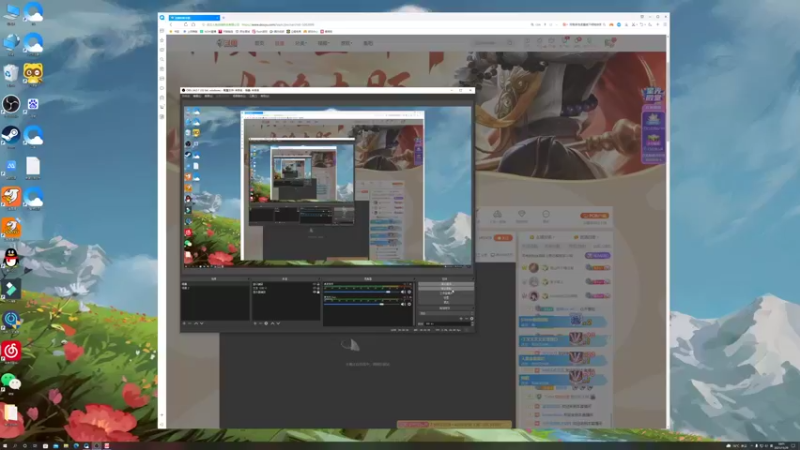This screenshot has height=450, width=800.
Task: Open NetEase Cloud Music red desktop icon
Action: 11,352
